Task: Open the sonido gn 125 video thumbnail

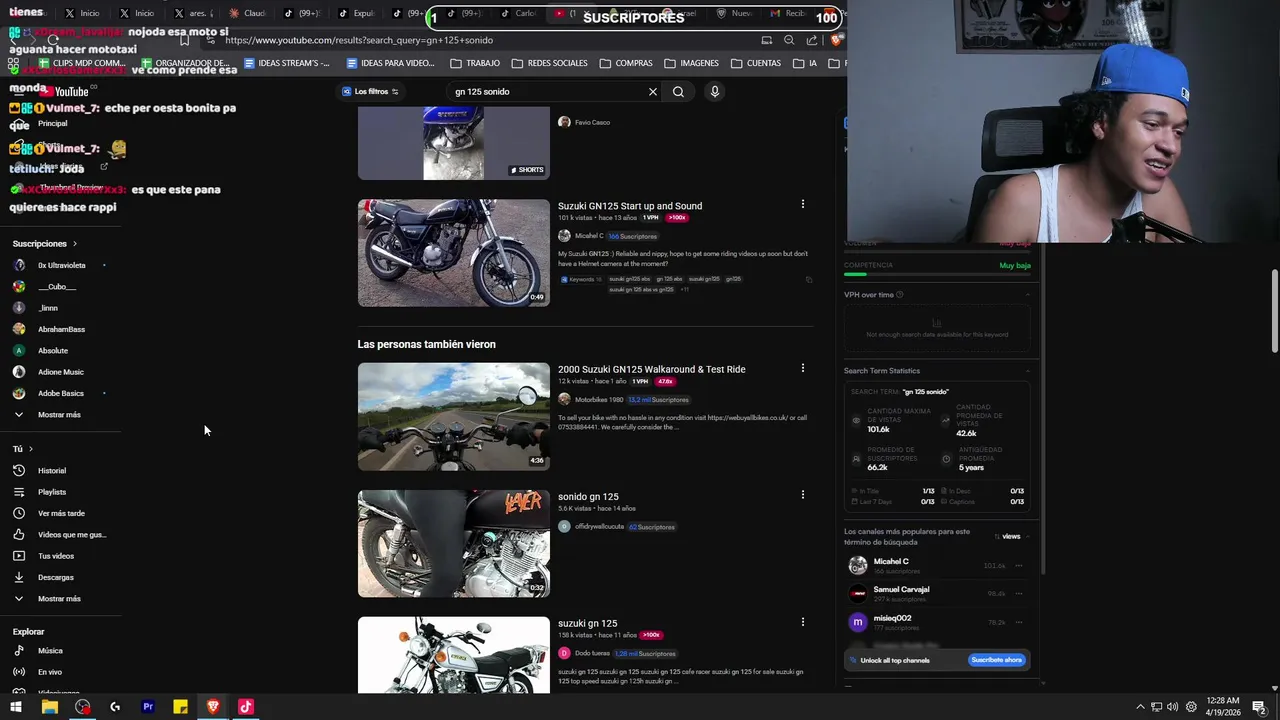Action: pos(454,543)
